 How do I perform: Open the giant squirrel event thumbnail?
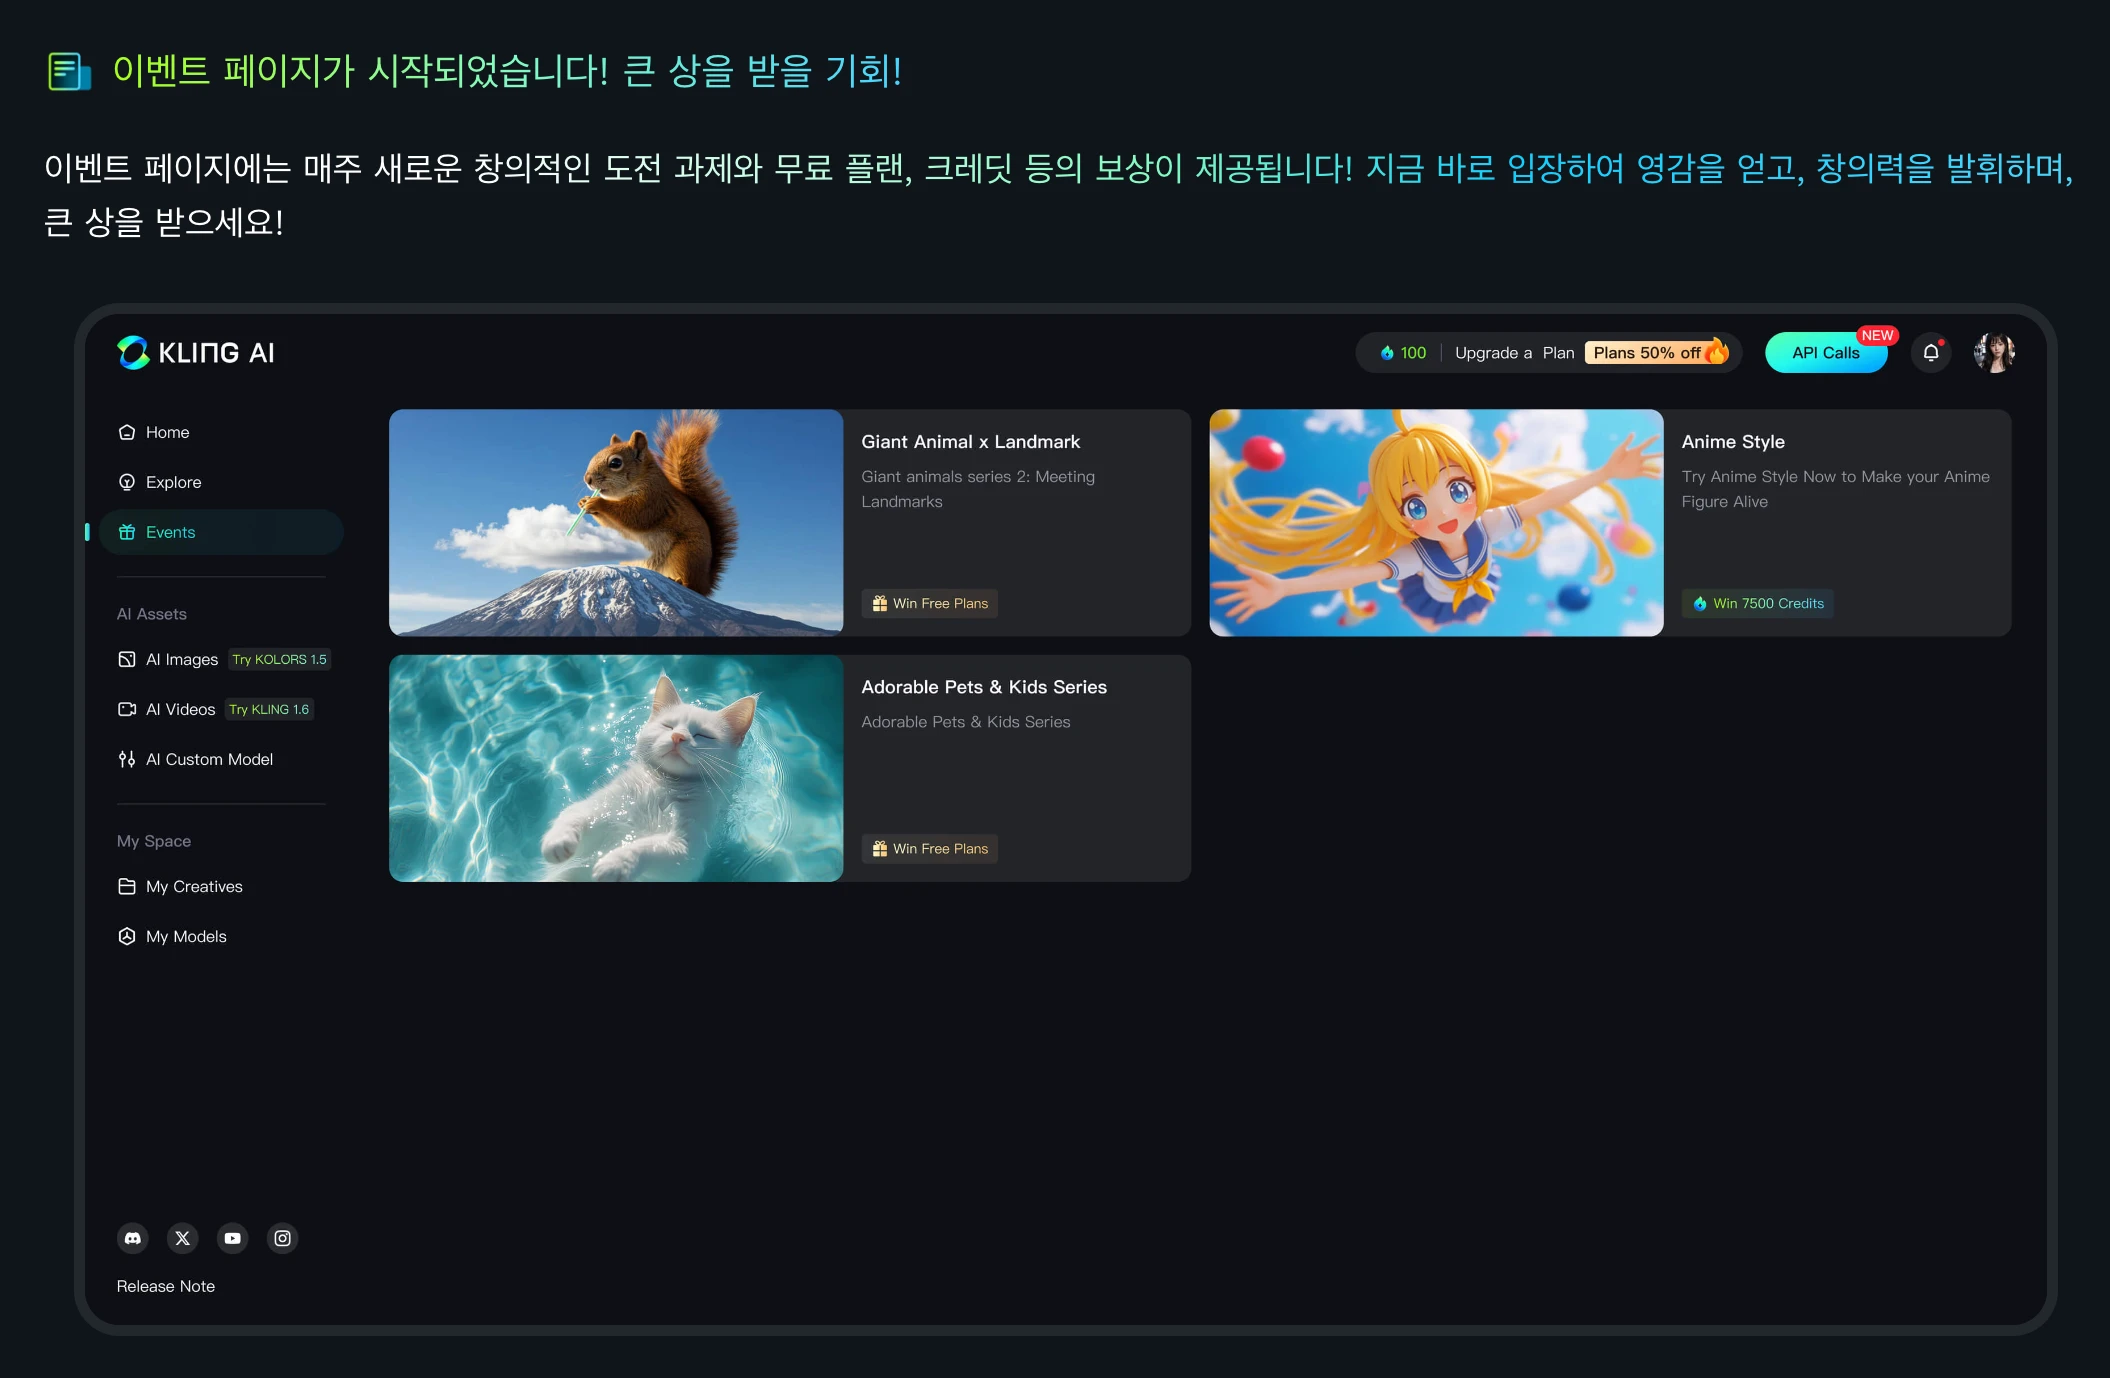pos(616,522)
